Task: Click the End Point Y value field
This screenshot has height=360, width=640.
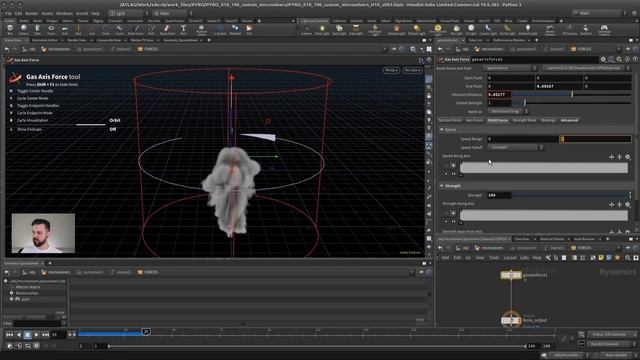Action: [x=559, y=86]
